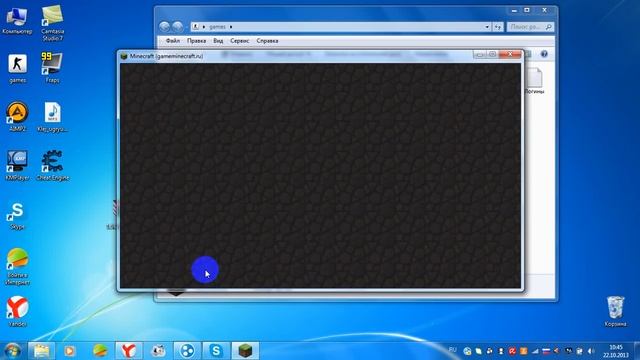Screen dimensions: 640x360
Task: Open the system clock showing 10:45
Action: coord(616,351)
